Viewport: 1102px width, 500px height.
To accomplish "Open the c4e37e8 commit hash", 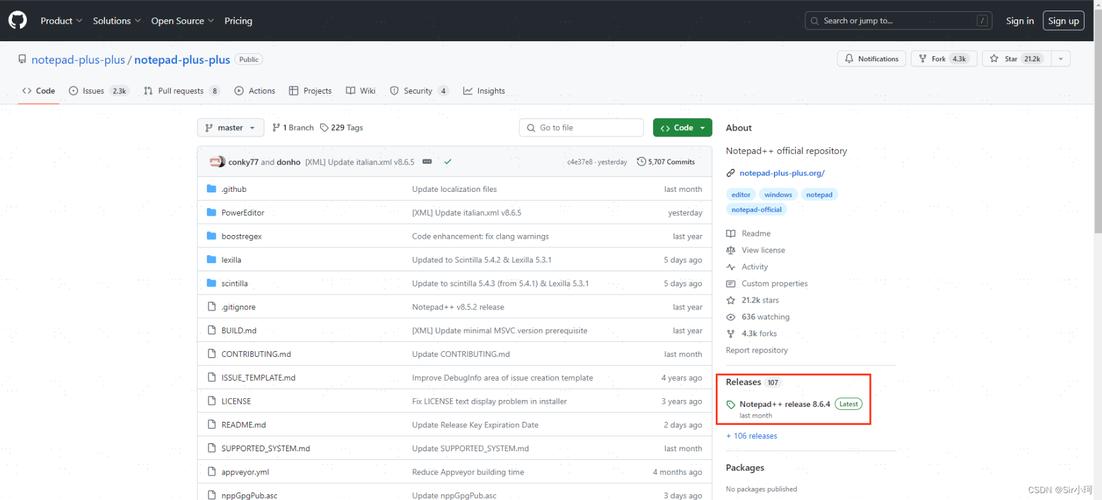I will pyautogui.click(x=579, y=162).
